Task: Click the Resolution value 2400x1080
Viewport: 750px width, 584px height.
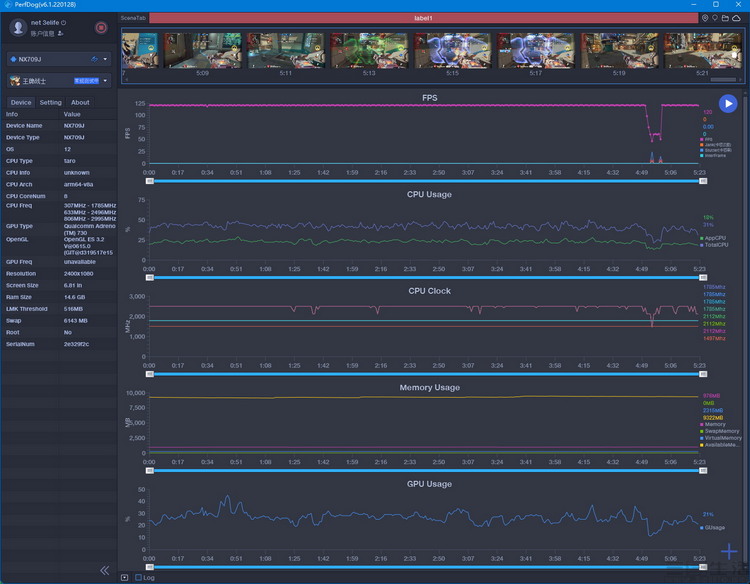Action: tap(78, 274)
